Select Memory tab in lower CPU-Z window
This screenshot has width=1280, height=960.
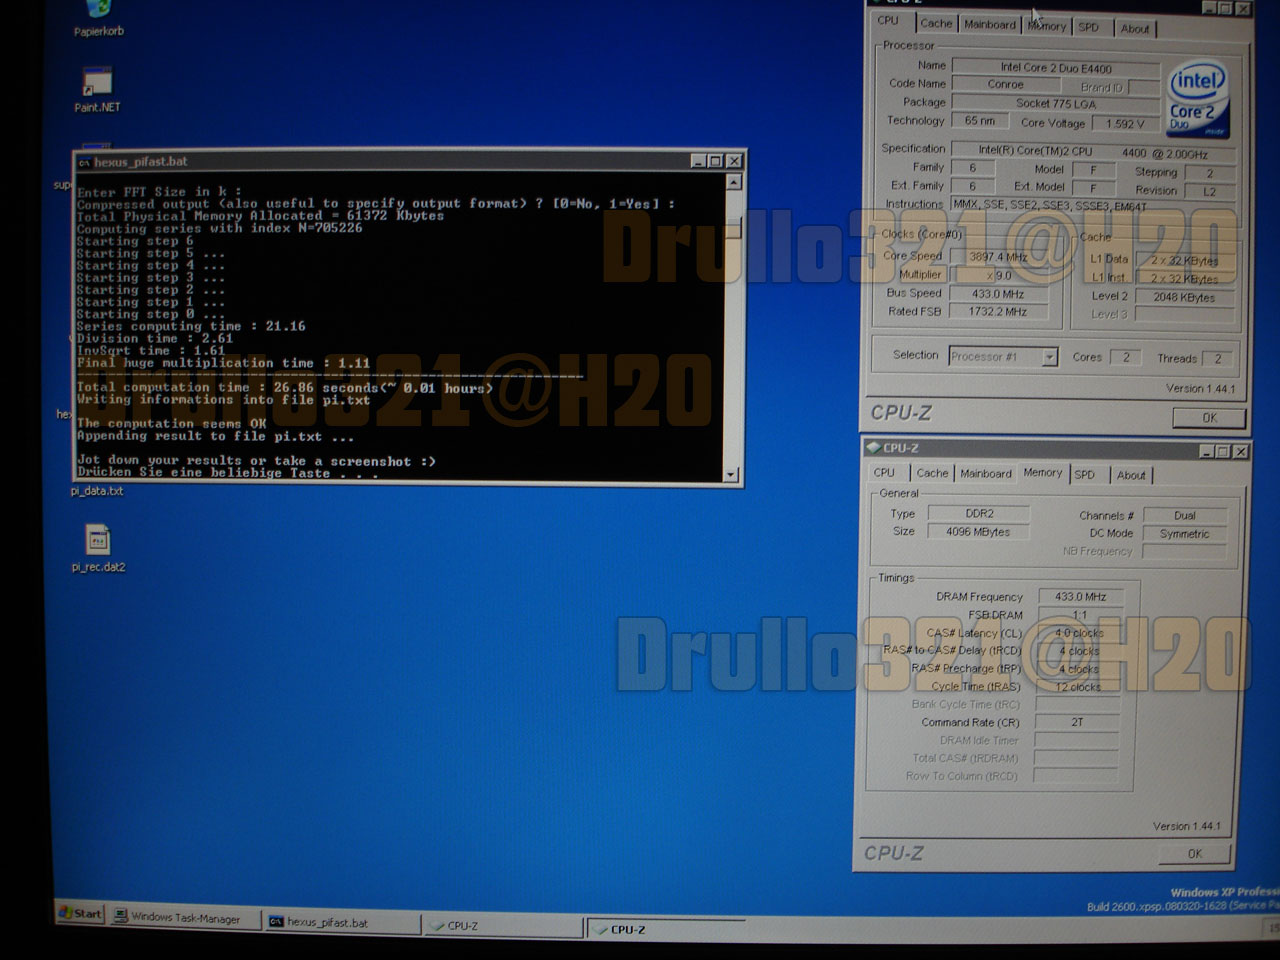click(x=1042, y=473)
